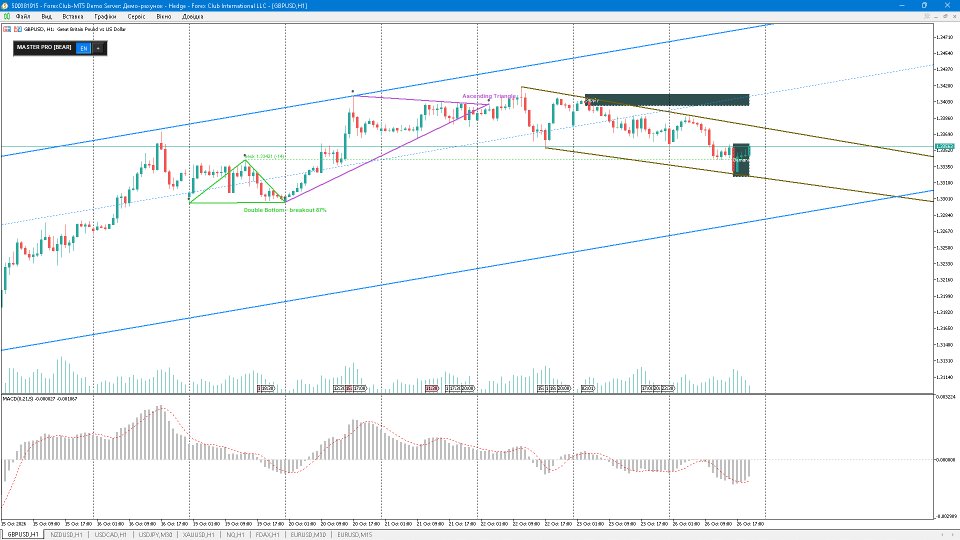Restore the inner chart window

pyautogui.click(x=945, y=17)
